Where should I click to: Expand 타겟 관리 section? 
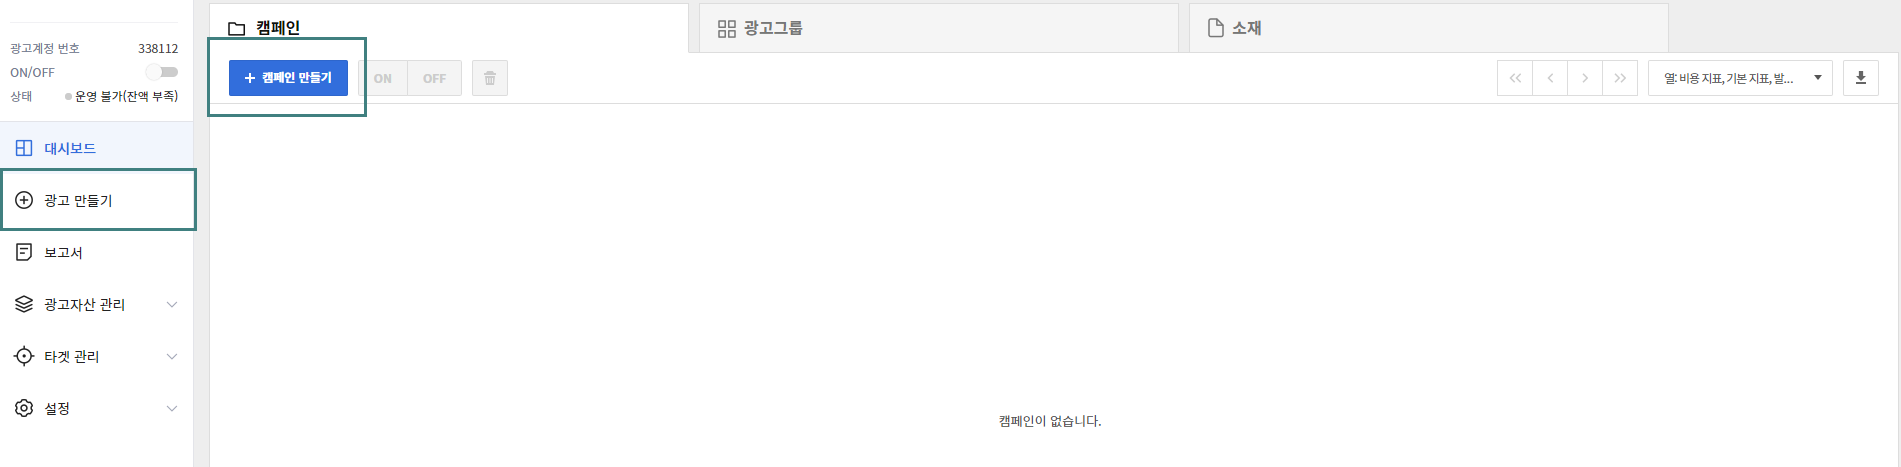tap(96, 356)
